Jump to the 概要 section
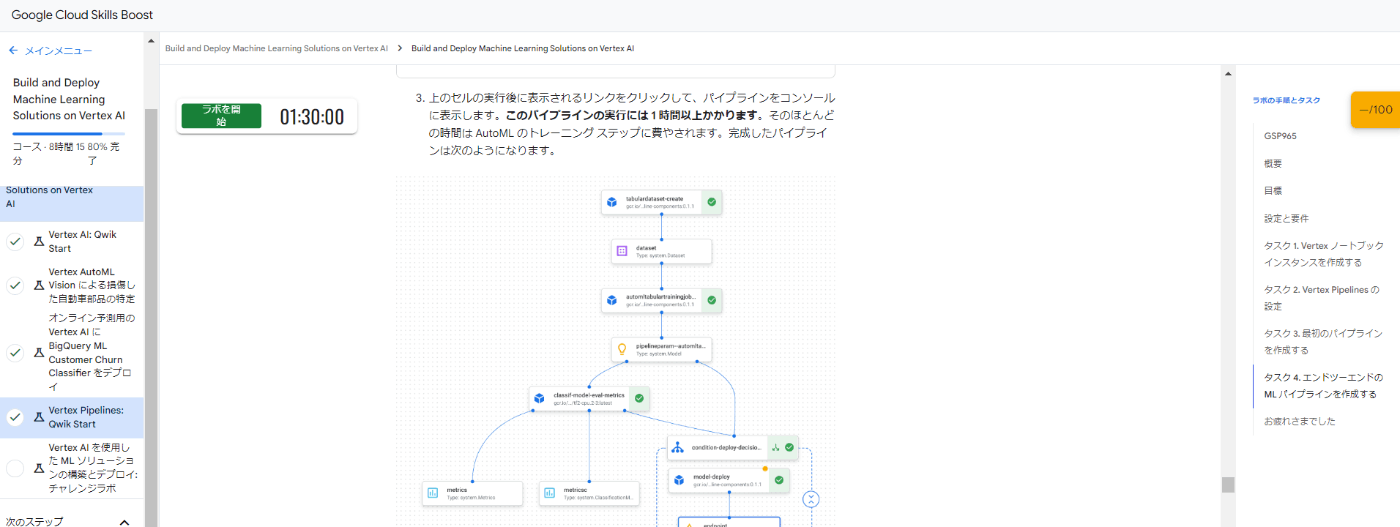This screenshot has width=1400, height=527. point(1273,163)
